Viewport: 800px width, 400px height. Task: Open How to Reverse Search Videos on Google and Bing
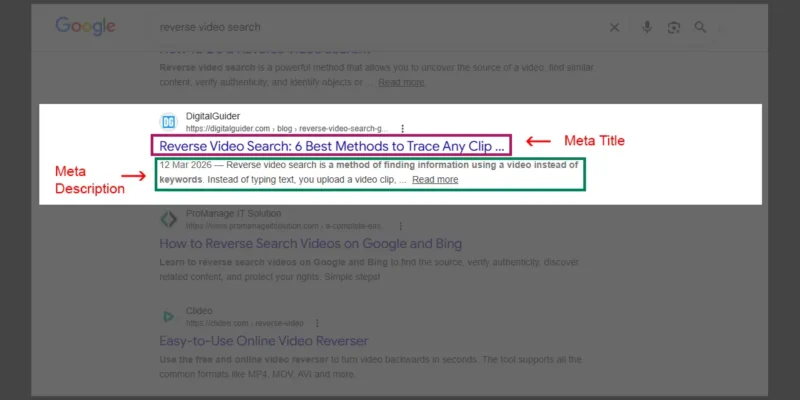coord(310,243)
